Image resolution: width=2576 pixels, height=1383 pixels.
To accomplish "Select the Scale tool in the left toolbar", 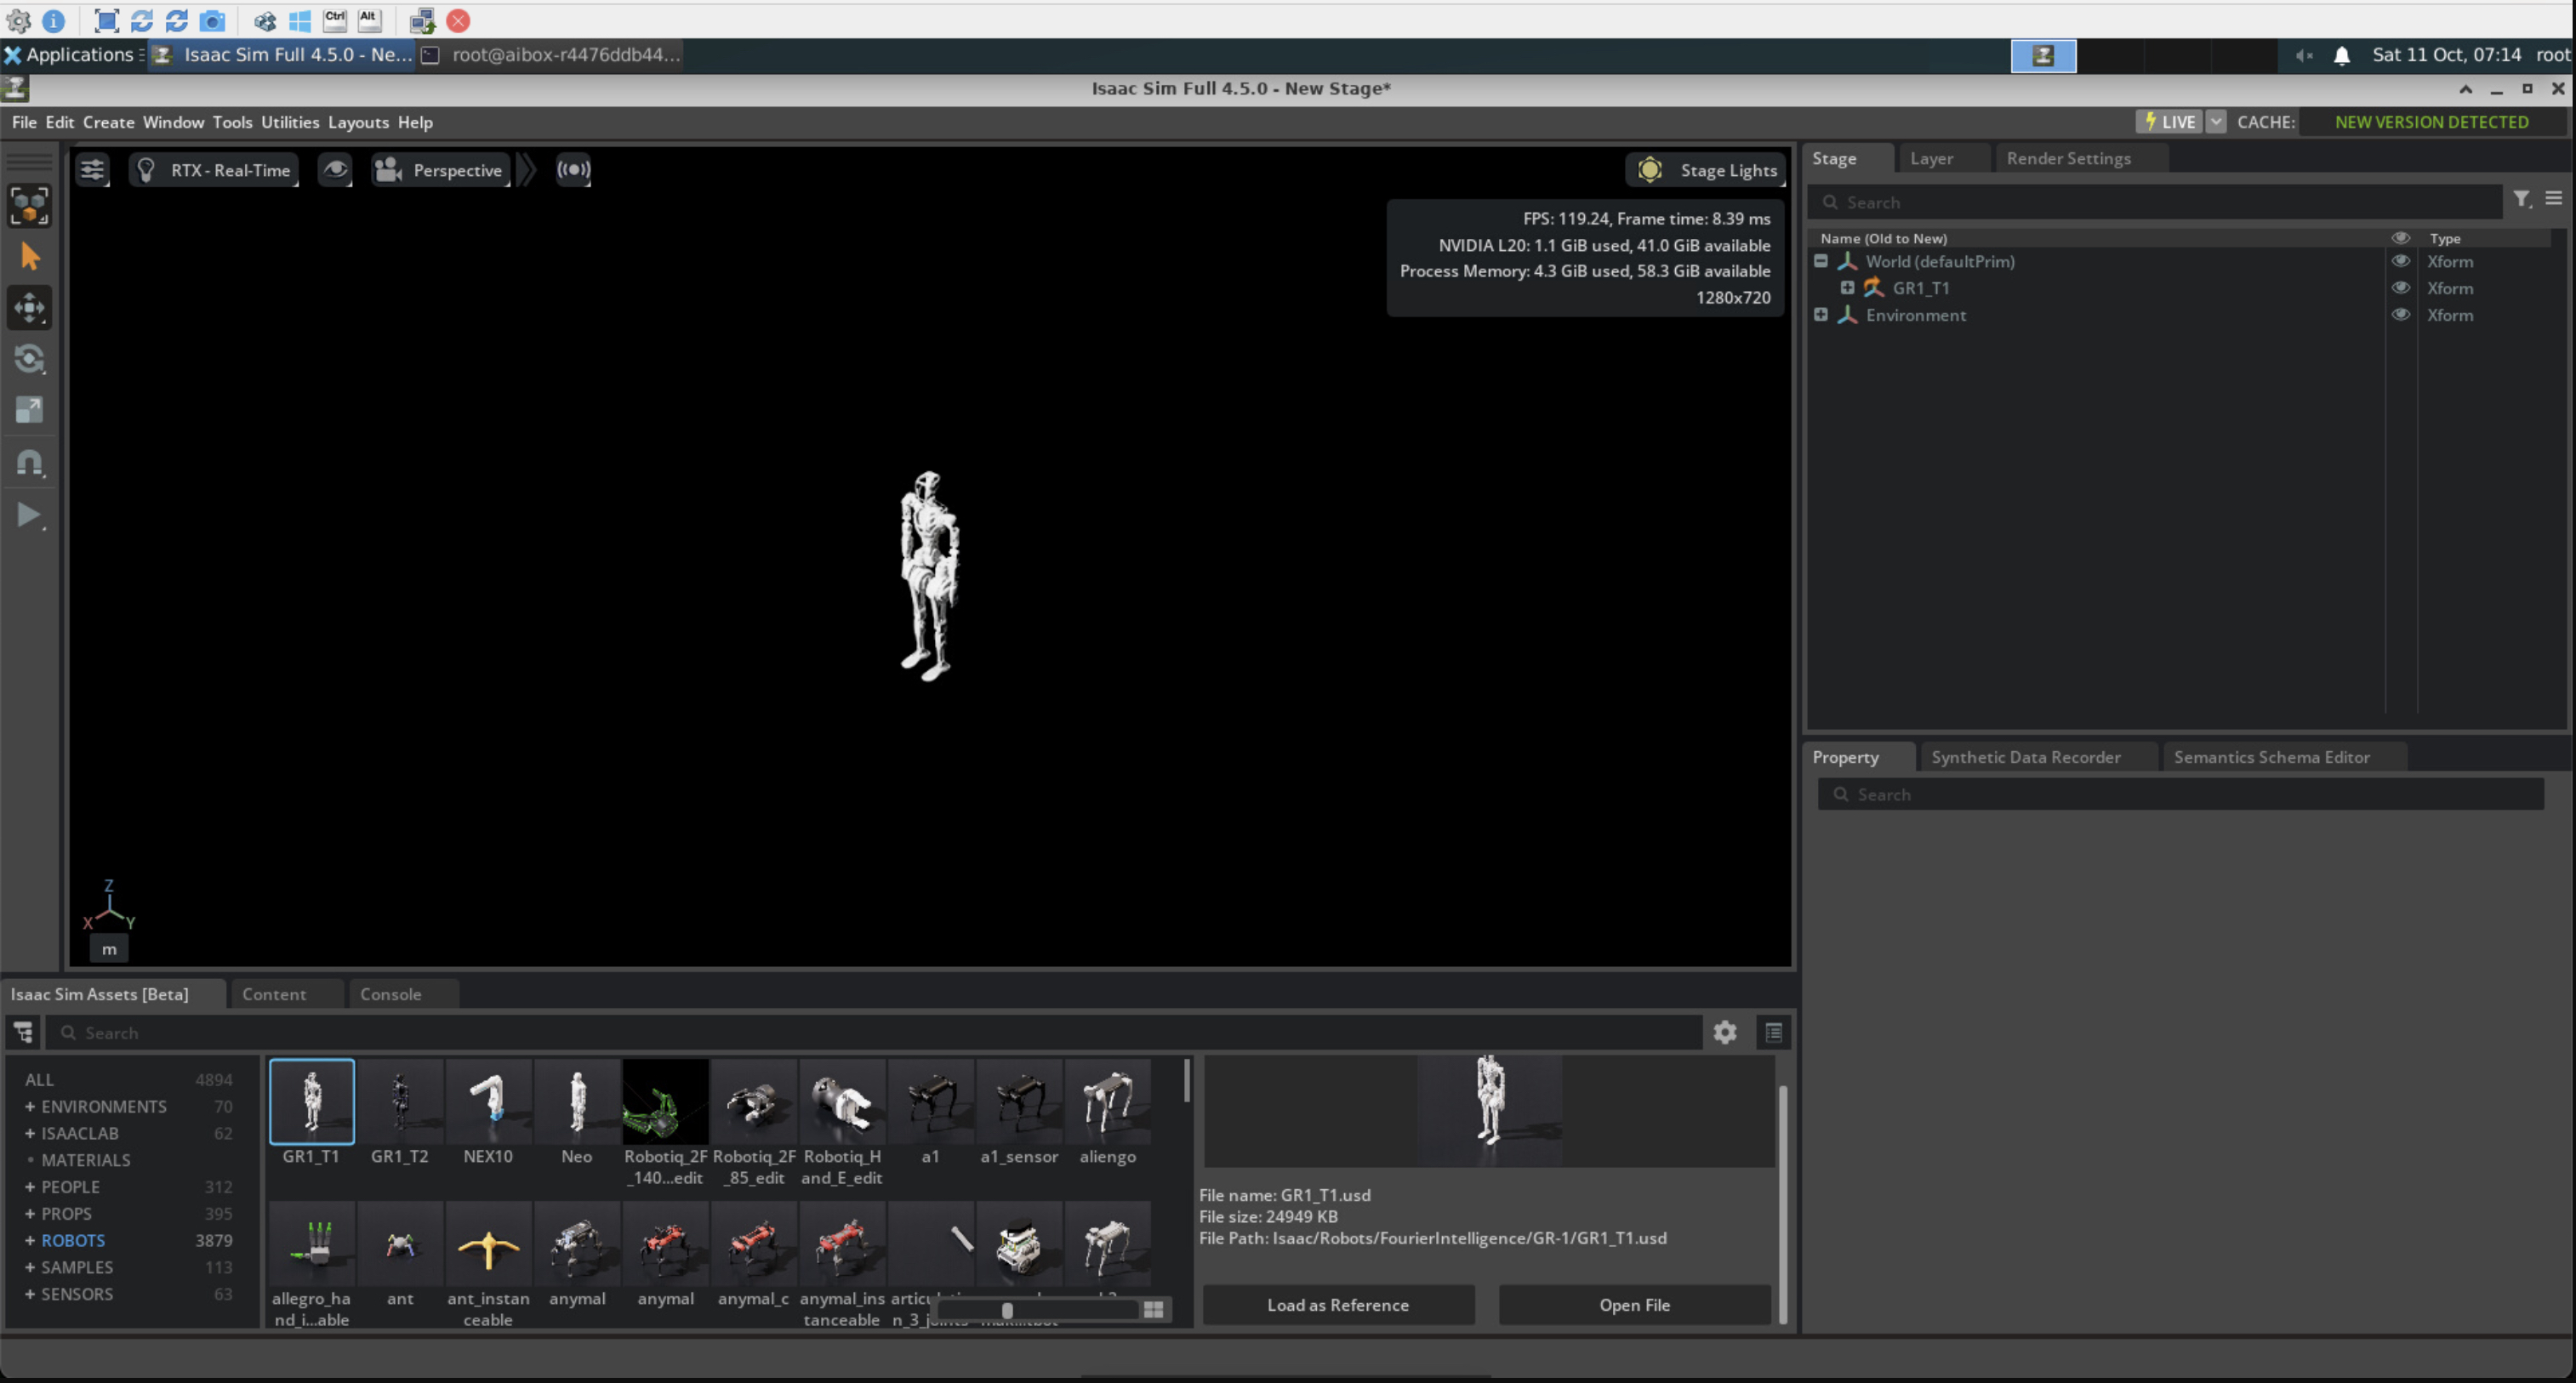I will pos(29,410).
